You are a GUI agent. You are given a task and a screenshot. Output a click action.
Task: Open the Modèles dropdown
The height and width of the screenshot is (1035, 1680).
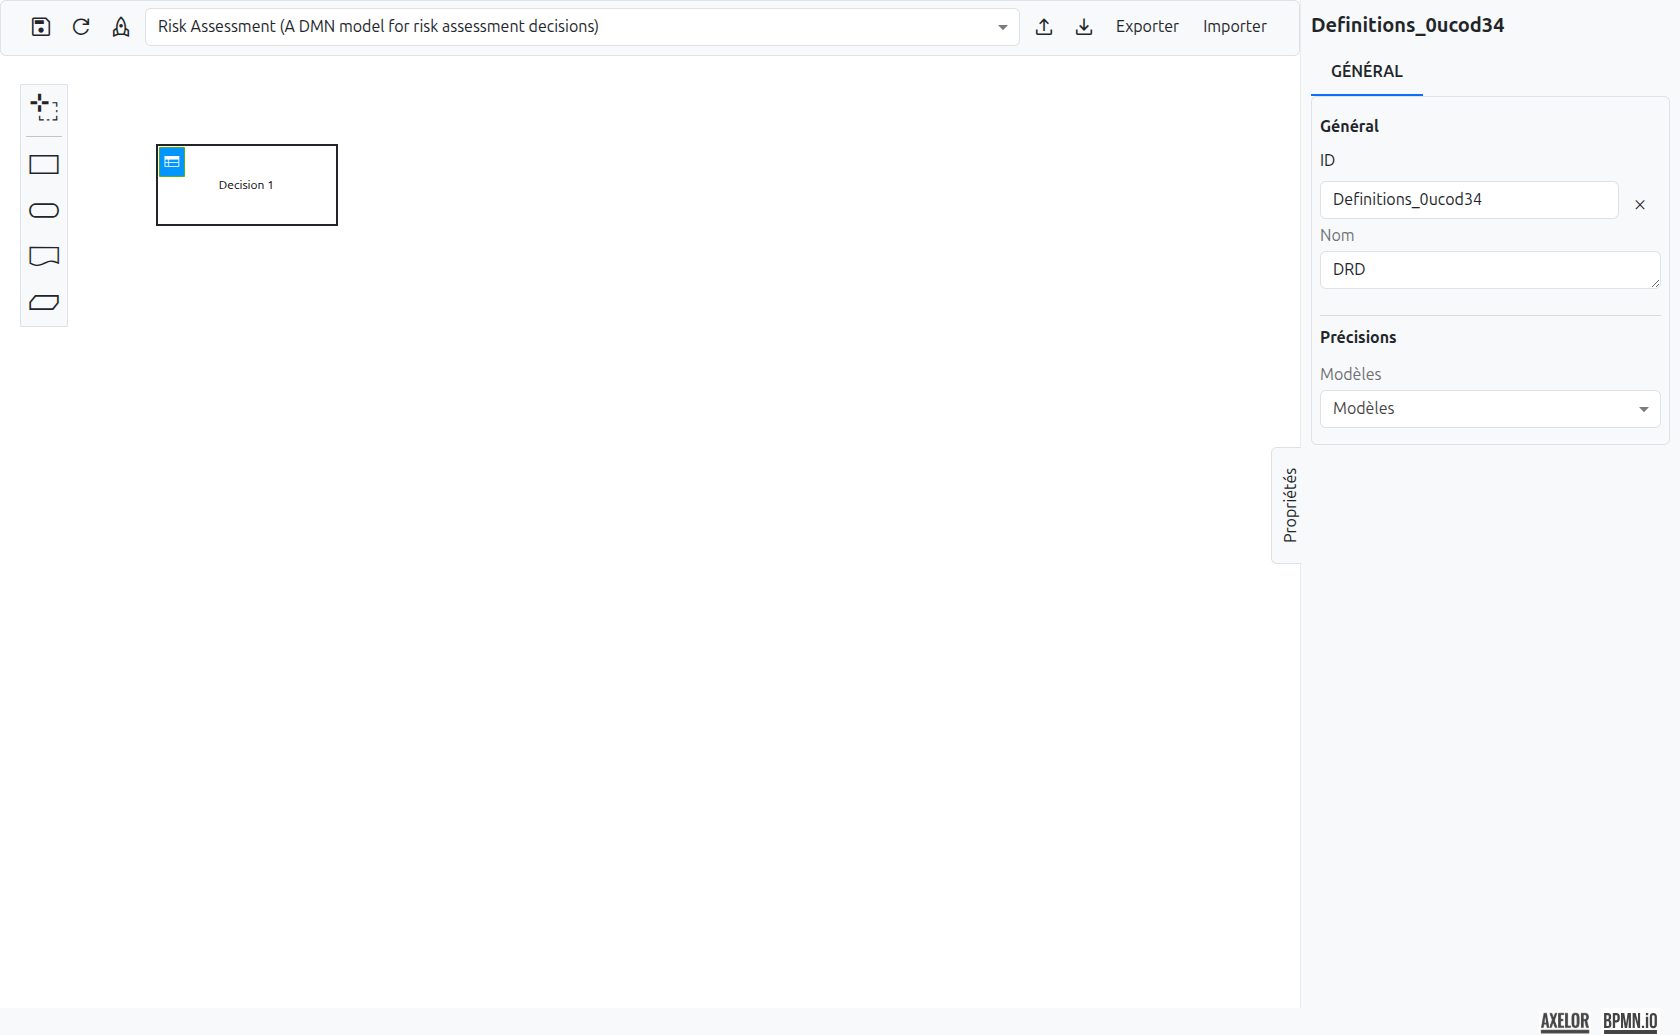(1643, 408)
